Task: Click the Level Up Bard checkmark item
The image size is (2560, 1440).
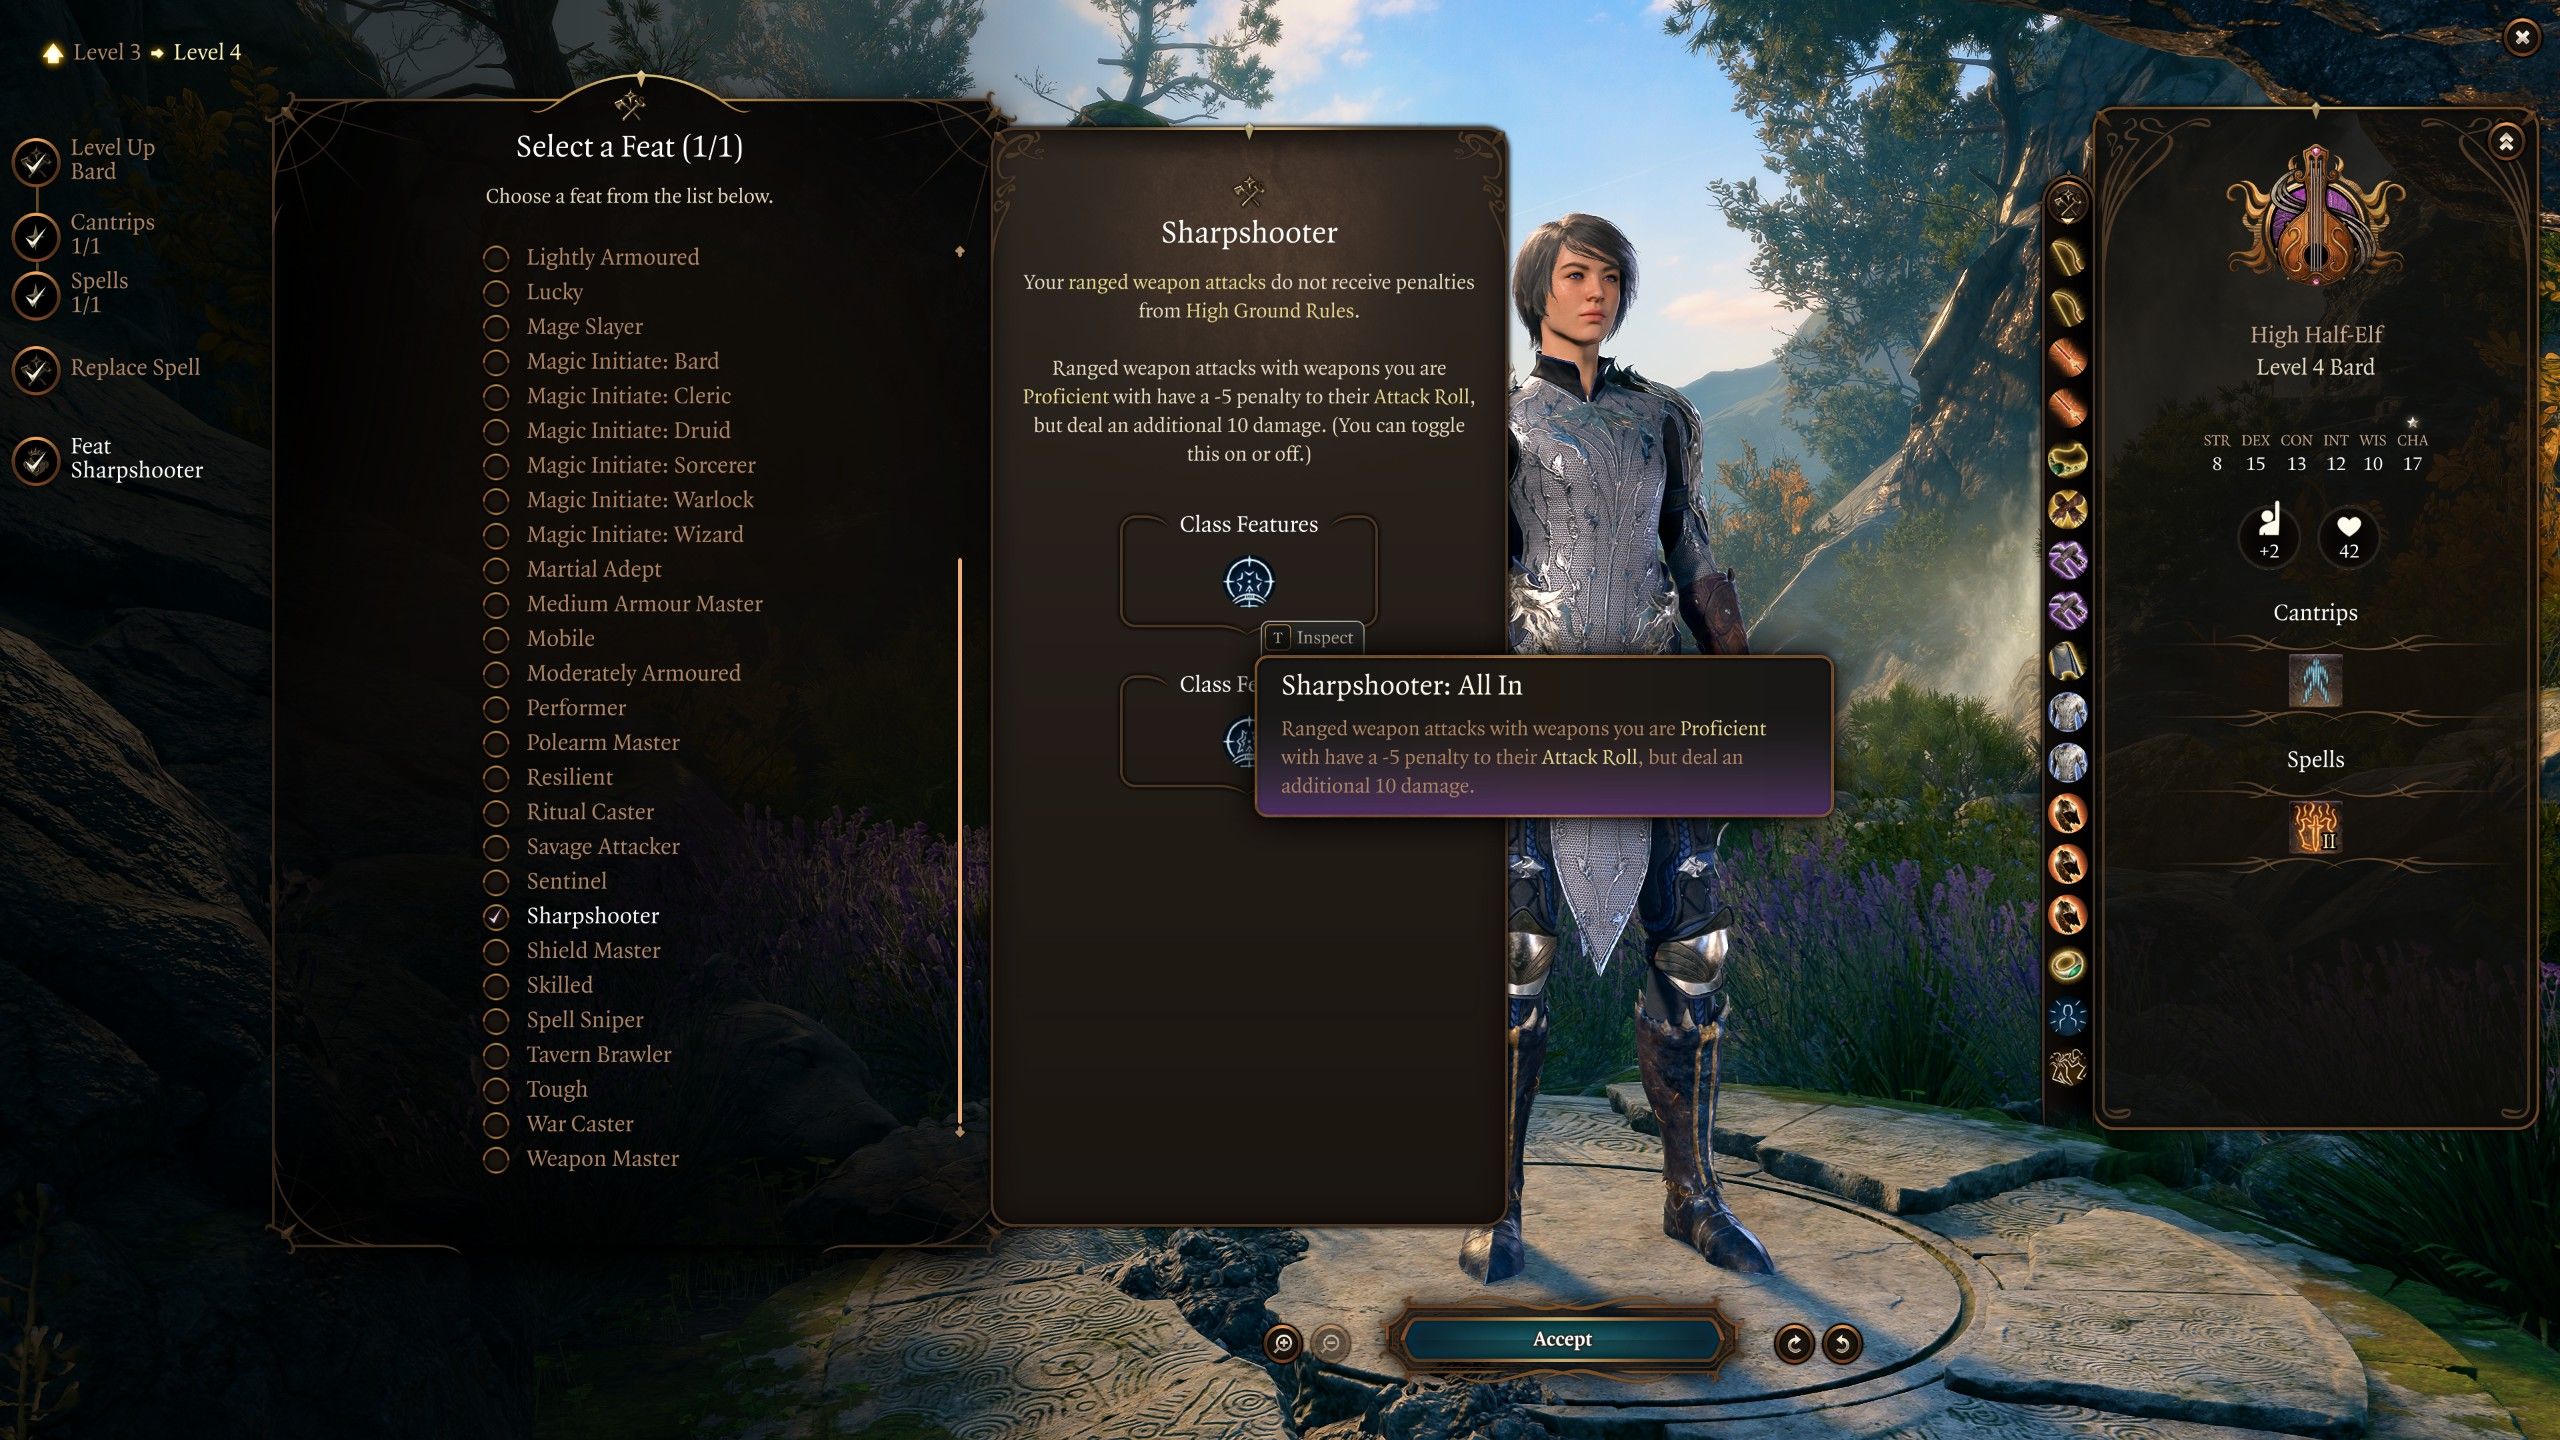Action: [x=33, y=158]
